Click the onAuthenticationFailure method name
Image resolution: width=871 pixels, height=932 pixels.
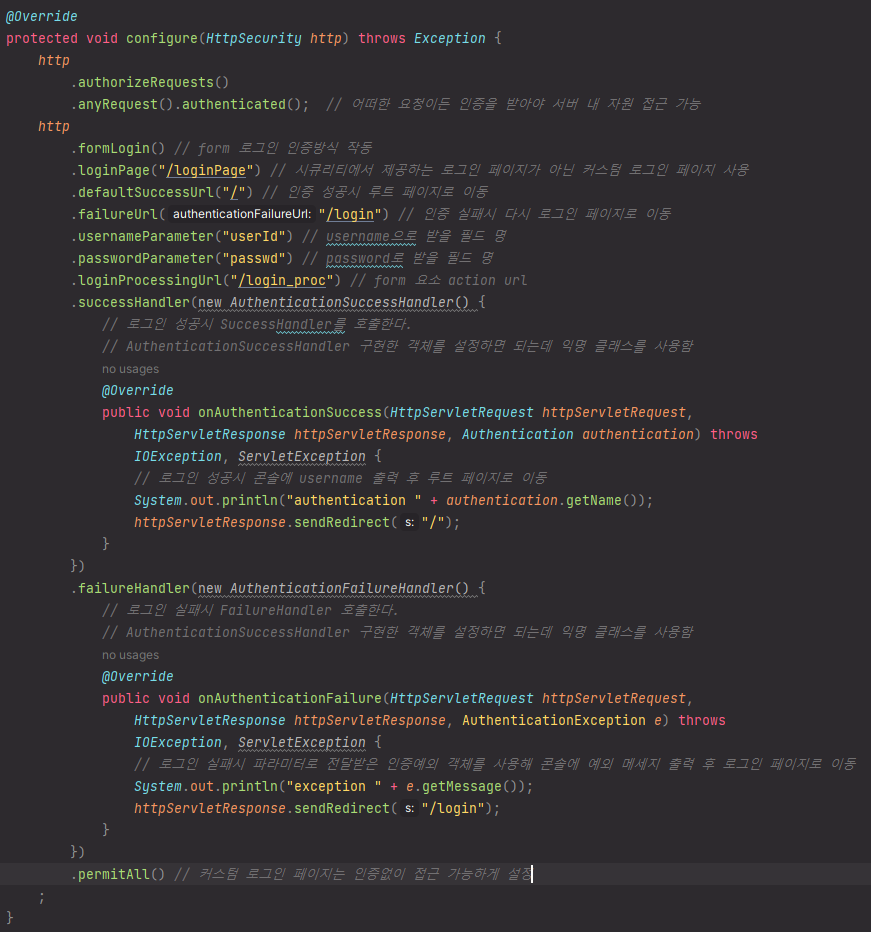point(290,698)
